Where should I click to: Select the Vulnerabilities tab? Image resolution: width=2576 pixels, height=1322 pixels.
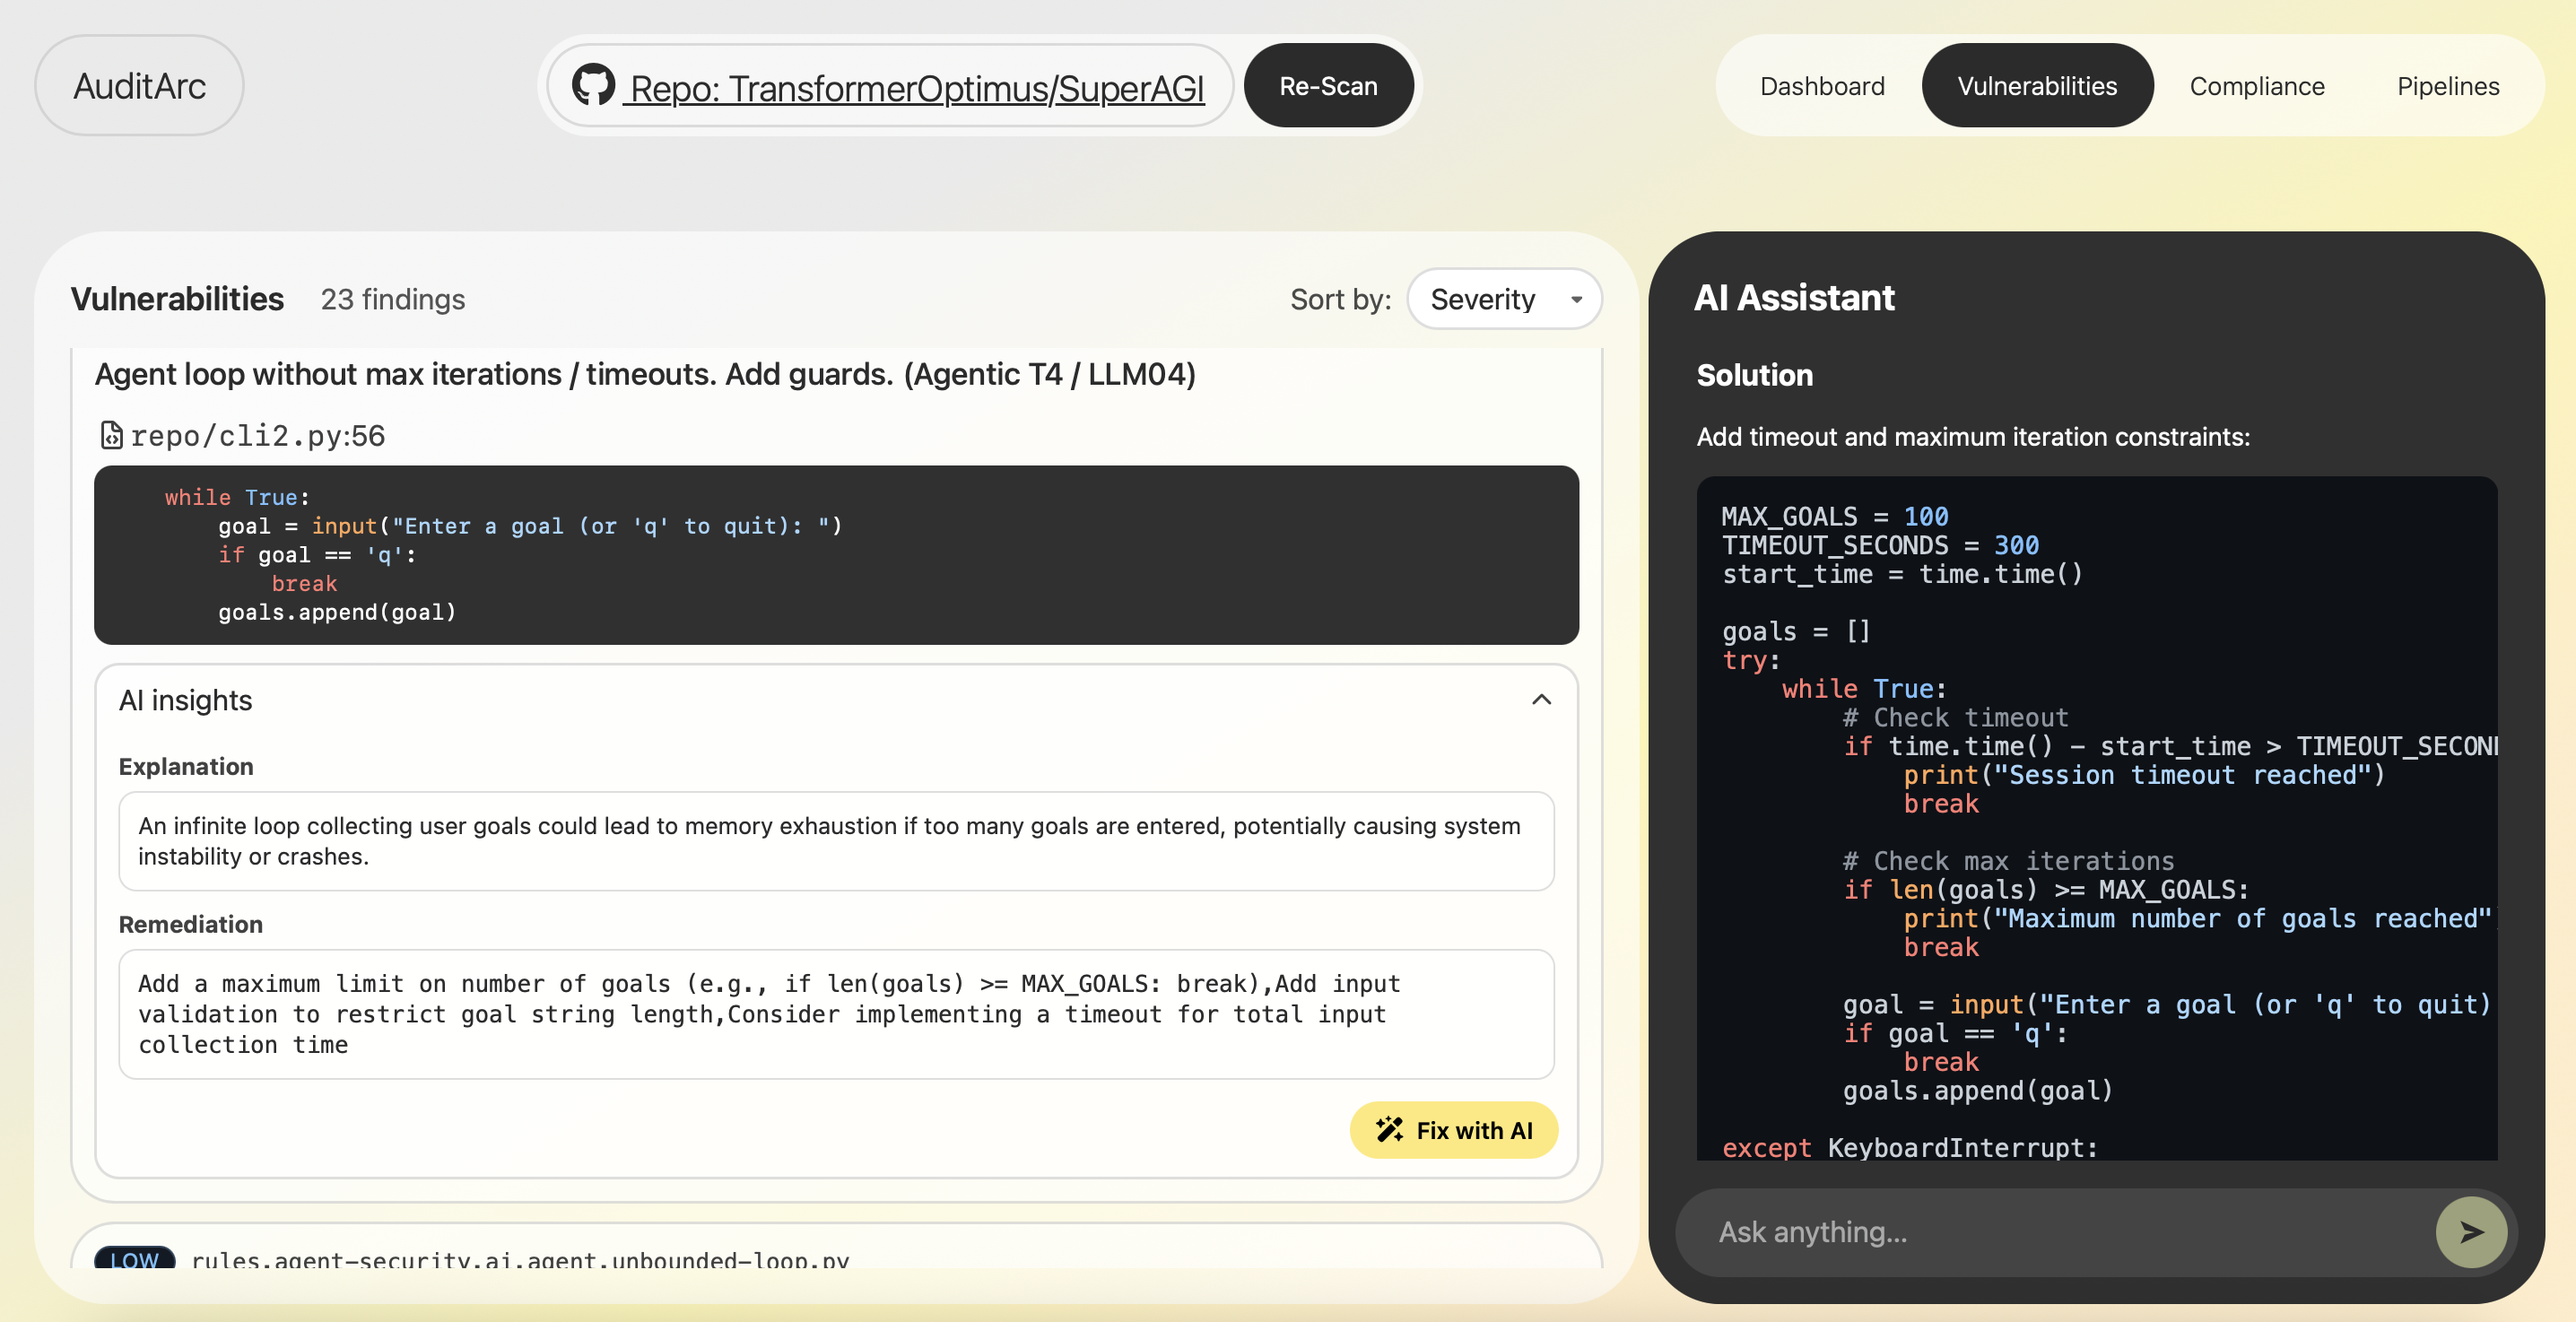click(2036, 86)
